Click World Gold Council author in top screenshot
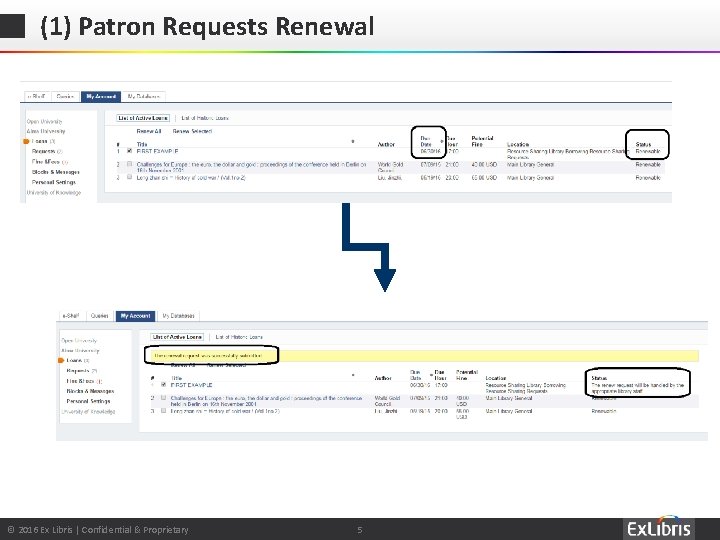Viewport: 720px width, 540px height. tap(390, 167)
